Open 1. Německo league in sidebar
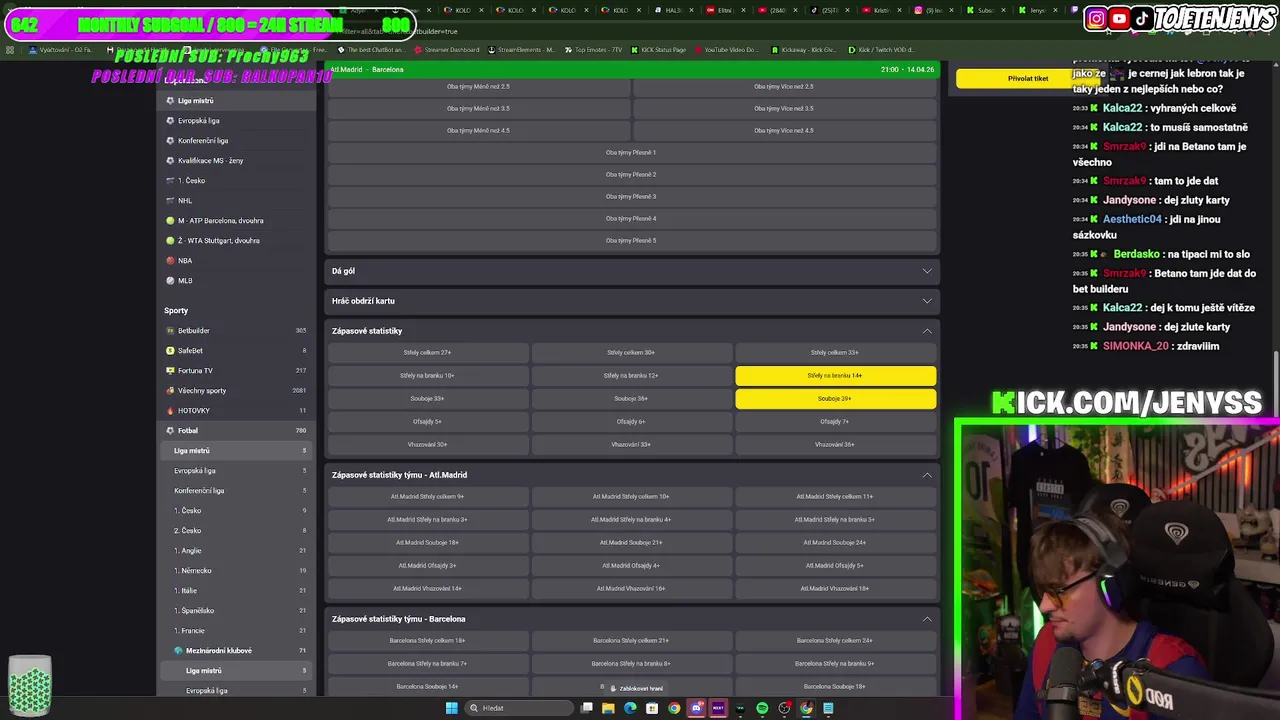The width and height of the screenshot is (1280, 720). (x=236, y=571)
